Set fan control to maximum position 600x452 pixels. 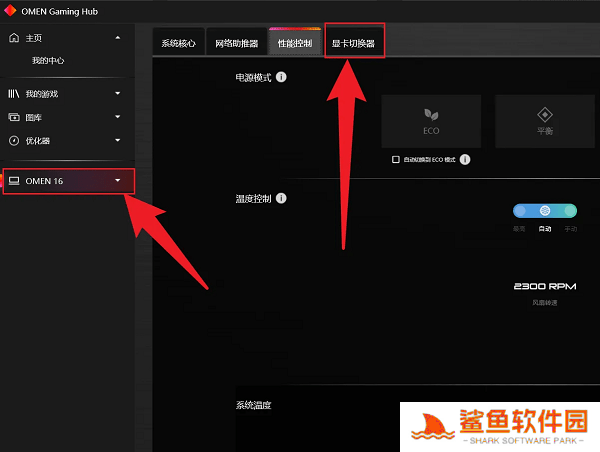coord(520,210)
